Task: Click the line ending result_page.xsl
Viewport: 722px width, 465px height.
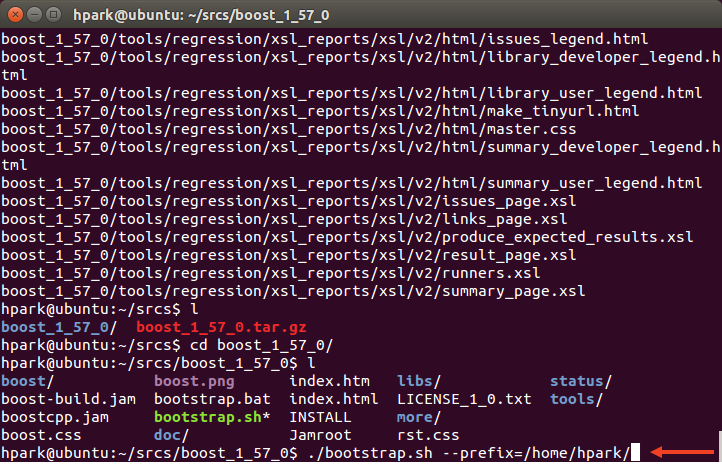Action: tap(288, 255)
